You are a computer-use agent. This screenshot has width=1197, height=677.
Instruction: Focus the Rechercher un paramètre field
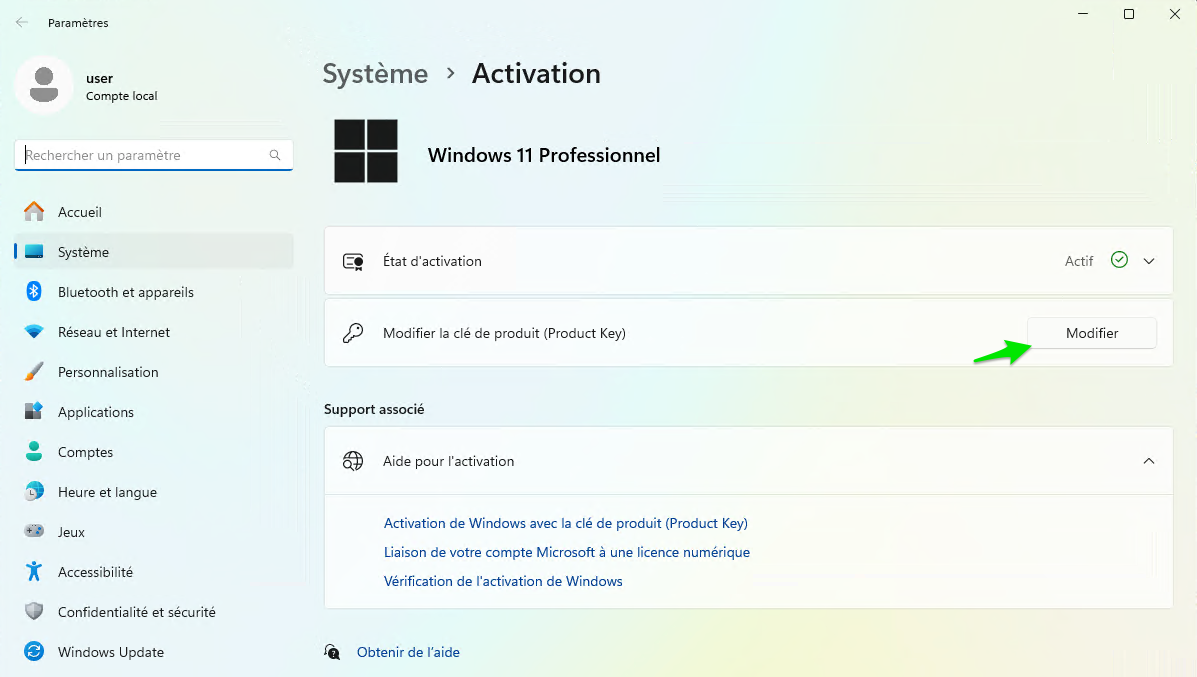click(153, 155)
